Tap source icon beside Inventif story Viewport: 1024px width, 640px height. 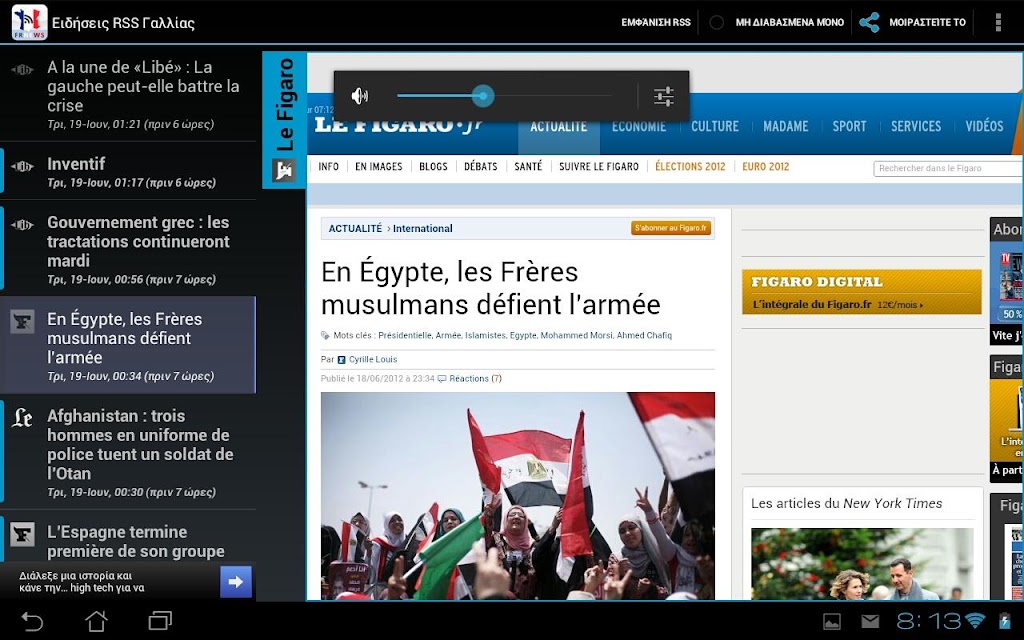22,167
